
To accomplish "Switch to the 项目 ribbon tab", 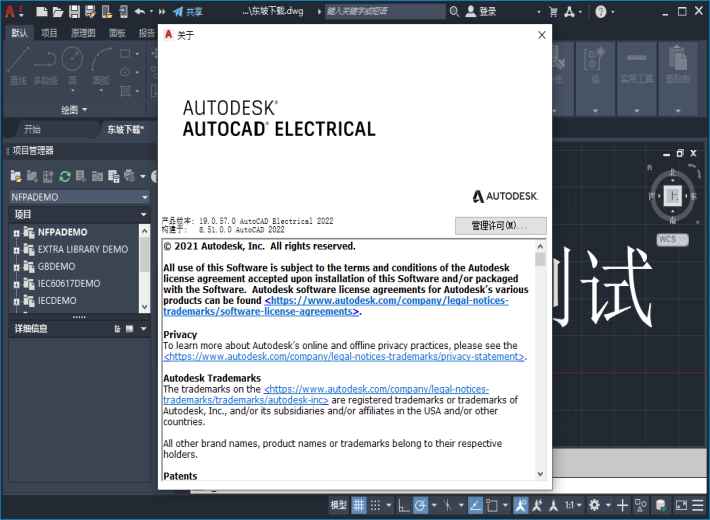I will coord(49,33).
